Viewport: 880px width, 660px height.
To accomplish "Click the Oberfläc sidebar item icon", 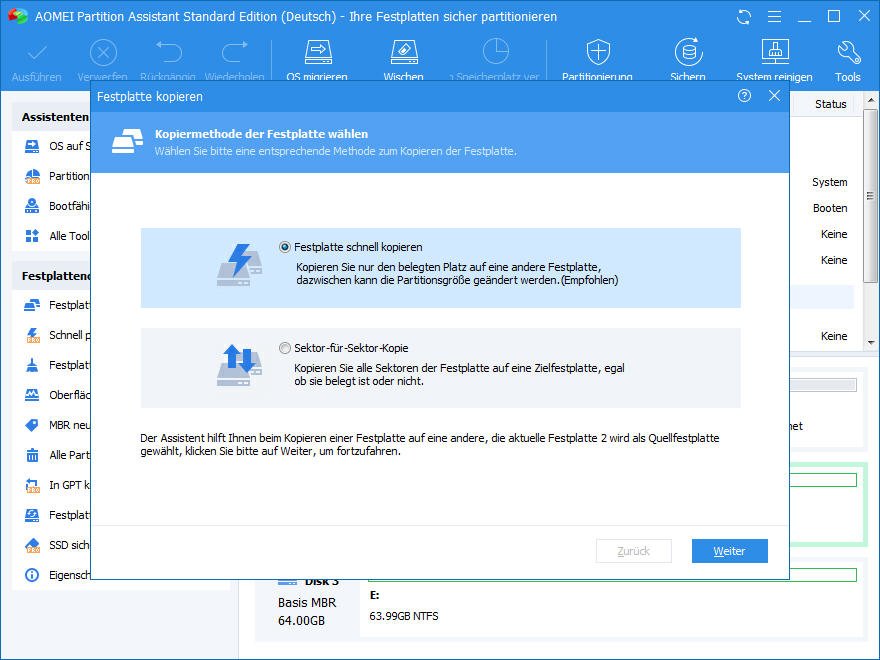I will 32,395.
